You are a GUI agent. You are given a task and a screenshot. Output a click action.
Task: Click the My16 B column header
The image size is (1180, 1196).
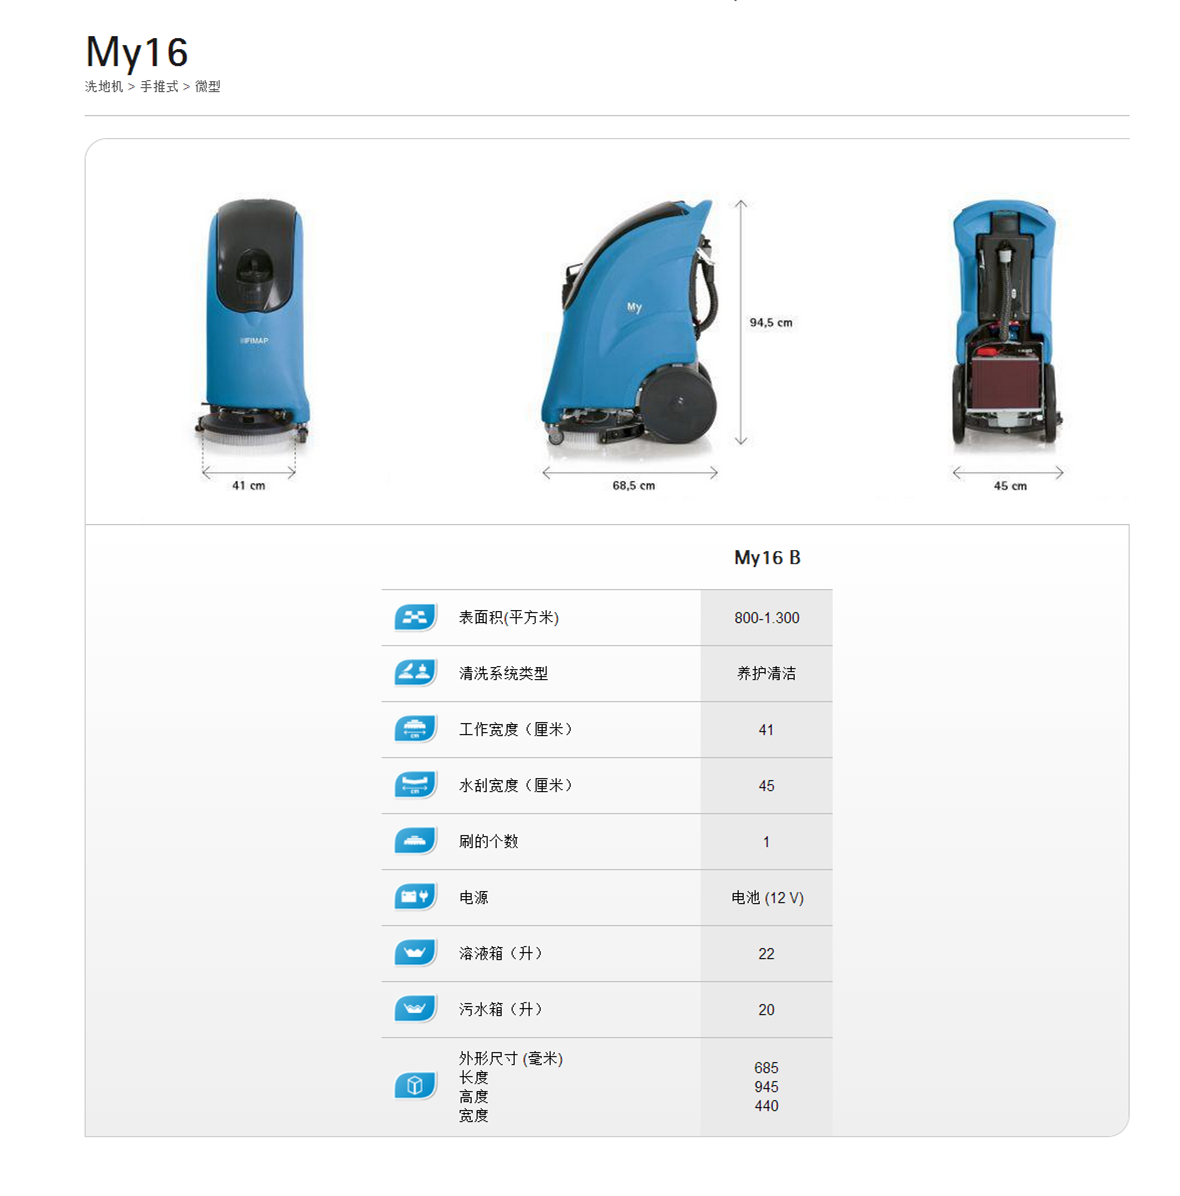(x=767, y=558)
